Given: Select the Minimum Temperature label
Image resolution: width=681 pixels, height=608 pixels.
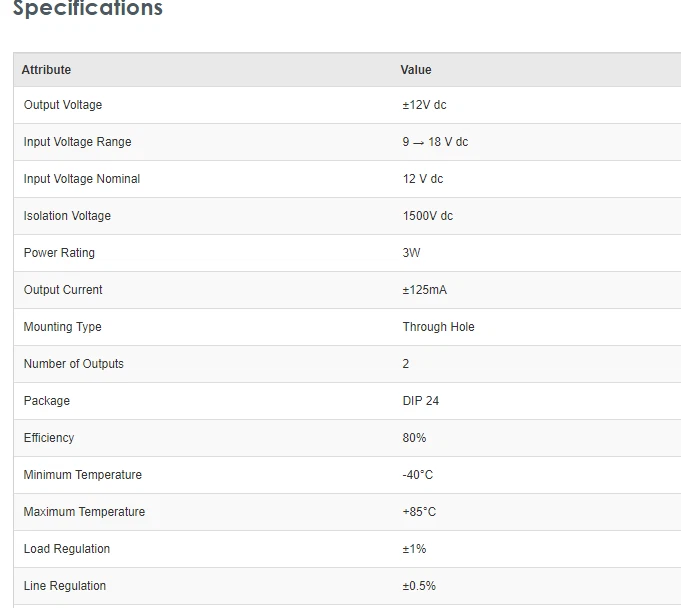Looking at the screenshot, I should [83, 475].
